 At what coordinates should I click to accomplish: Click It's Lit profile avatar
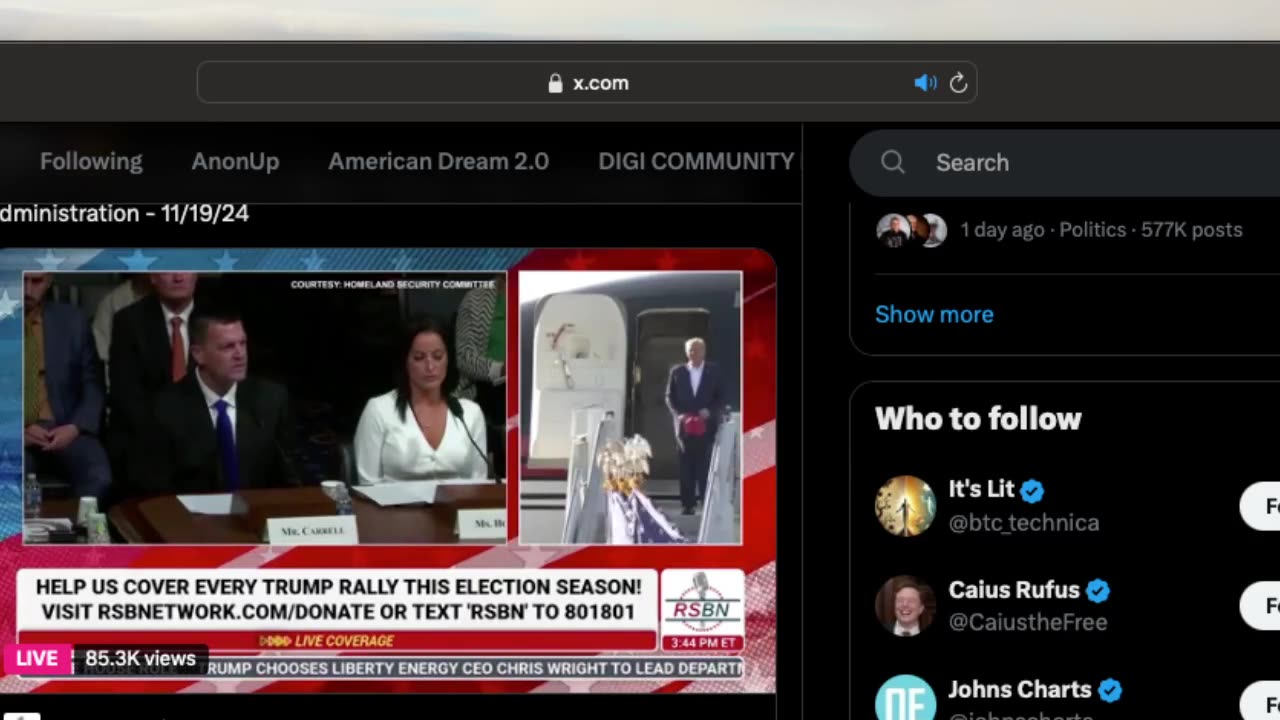click(905, 506)
